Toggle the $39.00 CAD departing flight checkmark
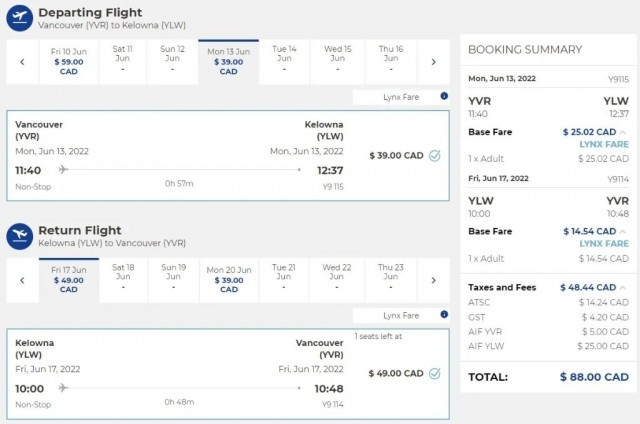Image resolution: width=640 pixels, height=424 pixels. (435, 155)
